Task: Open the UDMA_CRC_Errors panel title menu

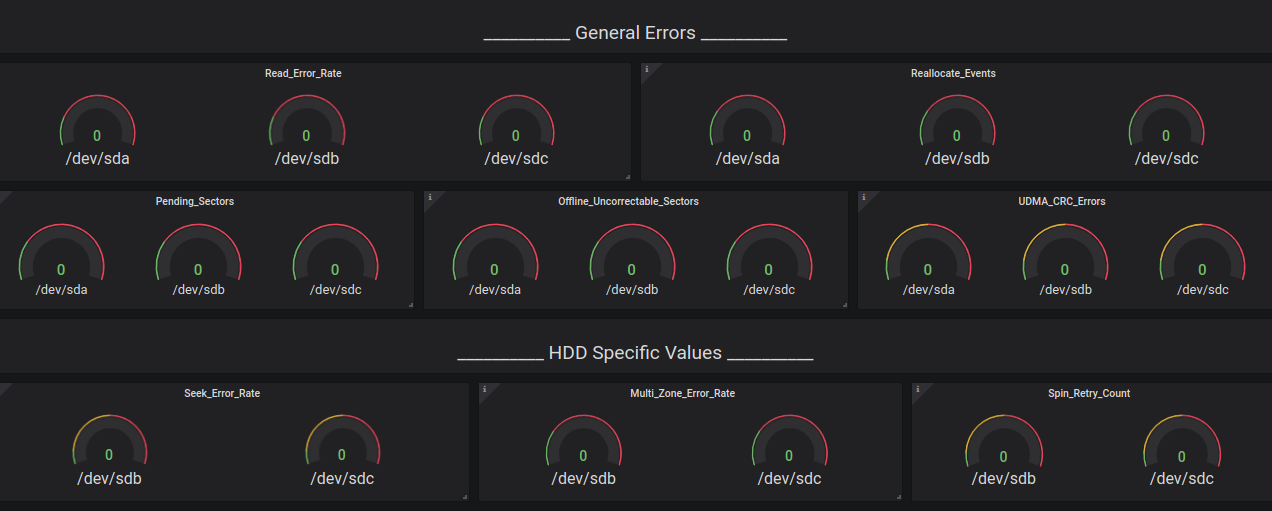Action: [x=1061, y=201]
